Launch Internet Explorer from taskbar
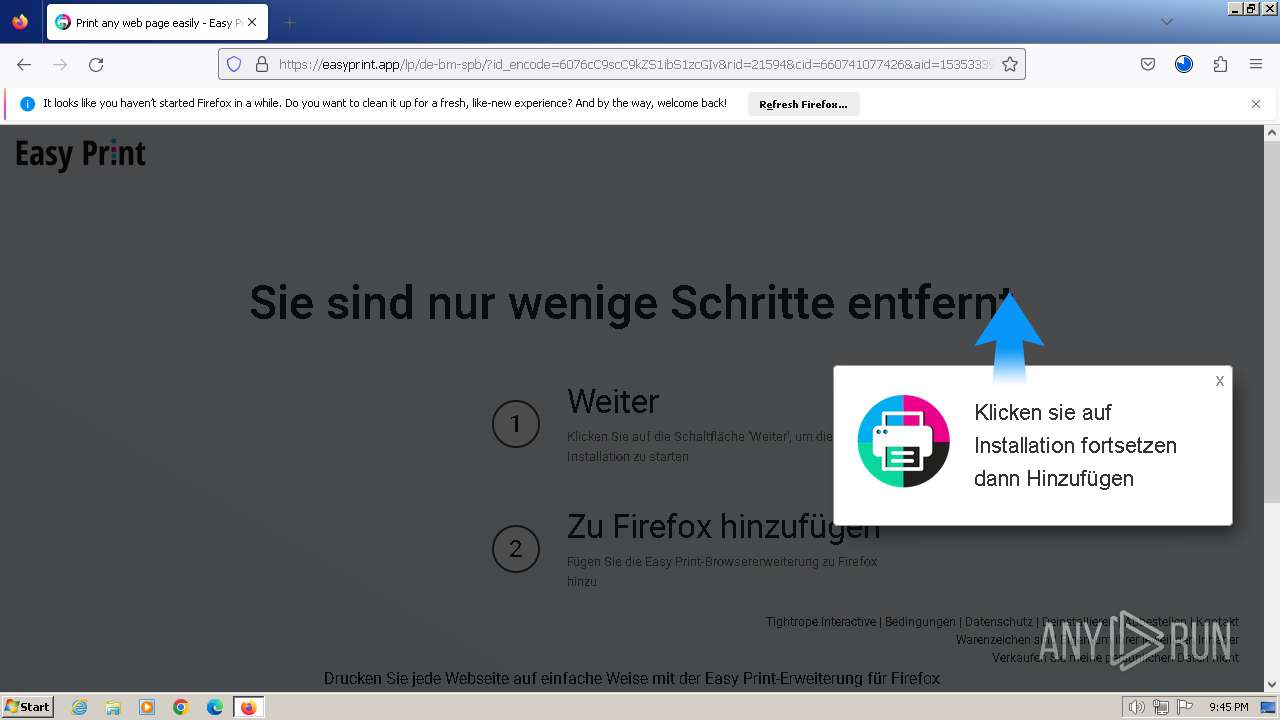 [x=79, y=707]
